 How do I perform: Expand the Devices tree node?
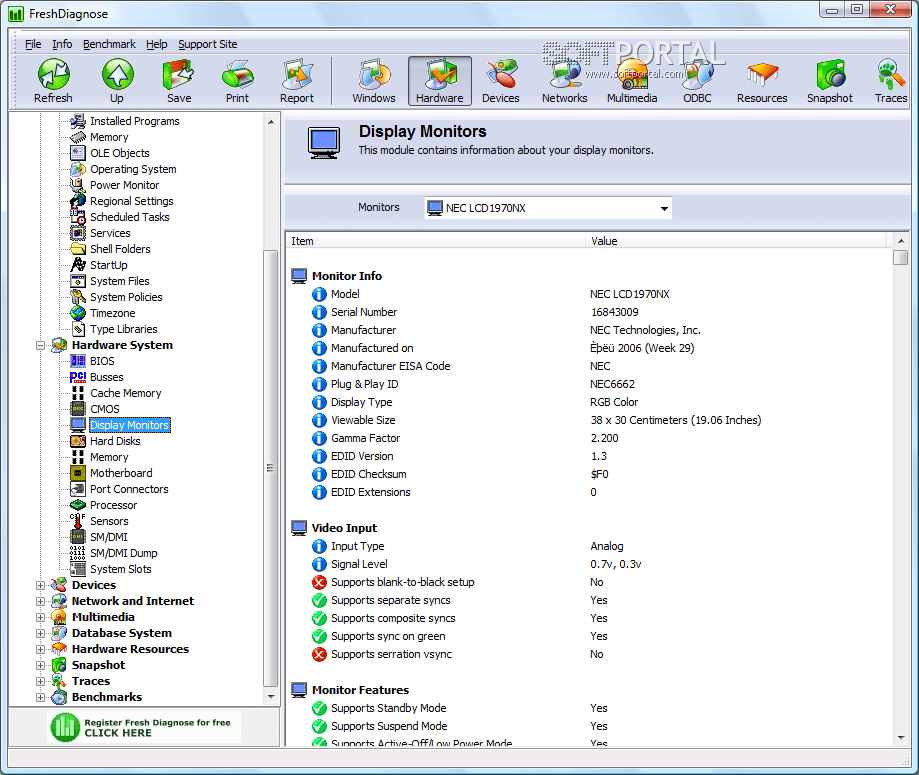click(40, 585)
